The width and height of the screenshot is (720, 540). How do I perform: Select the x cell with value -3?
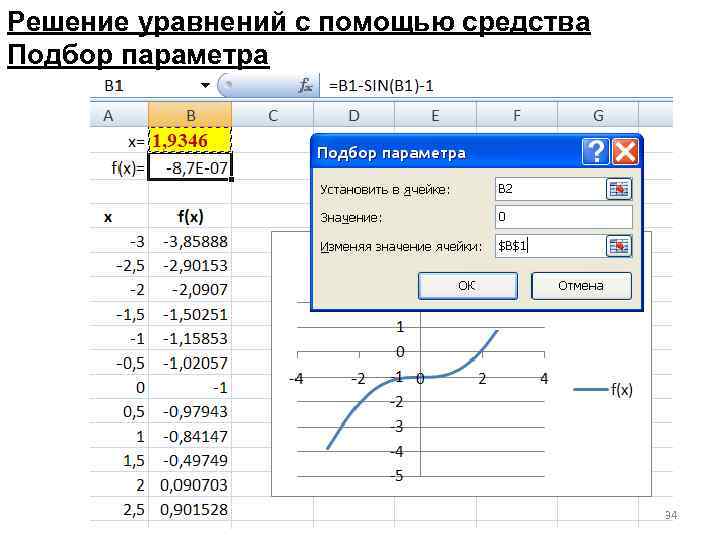tap(119, 241)
